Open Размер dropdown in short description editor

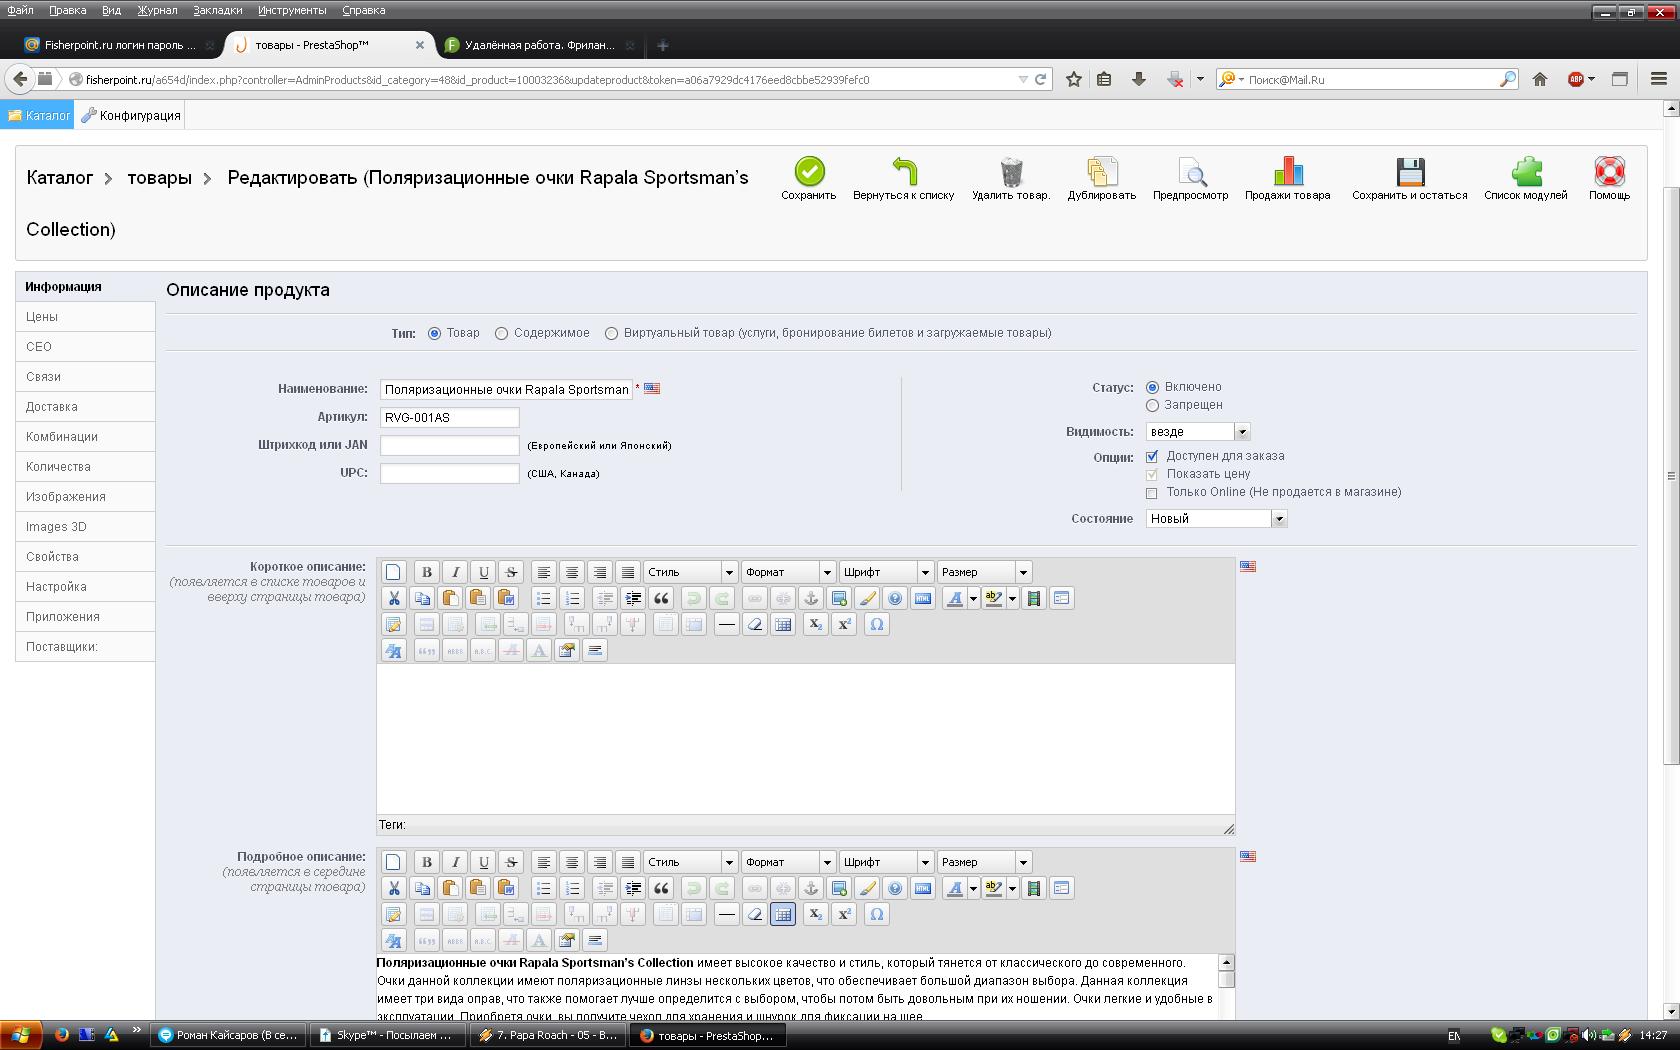pyautogui.click(x=984, y=572)
